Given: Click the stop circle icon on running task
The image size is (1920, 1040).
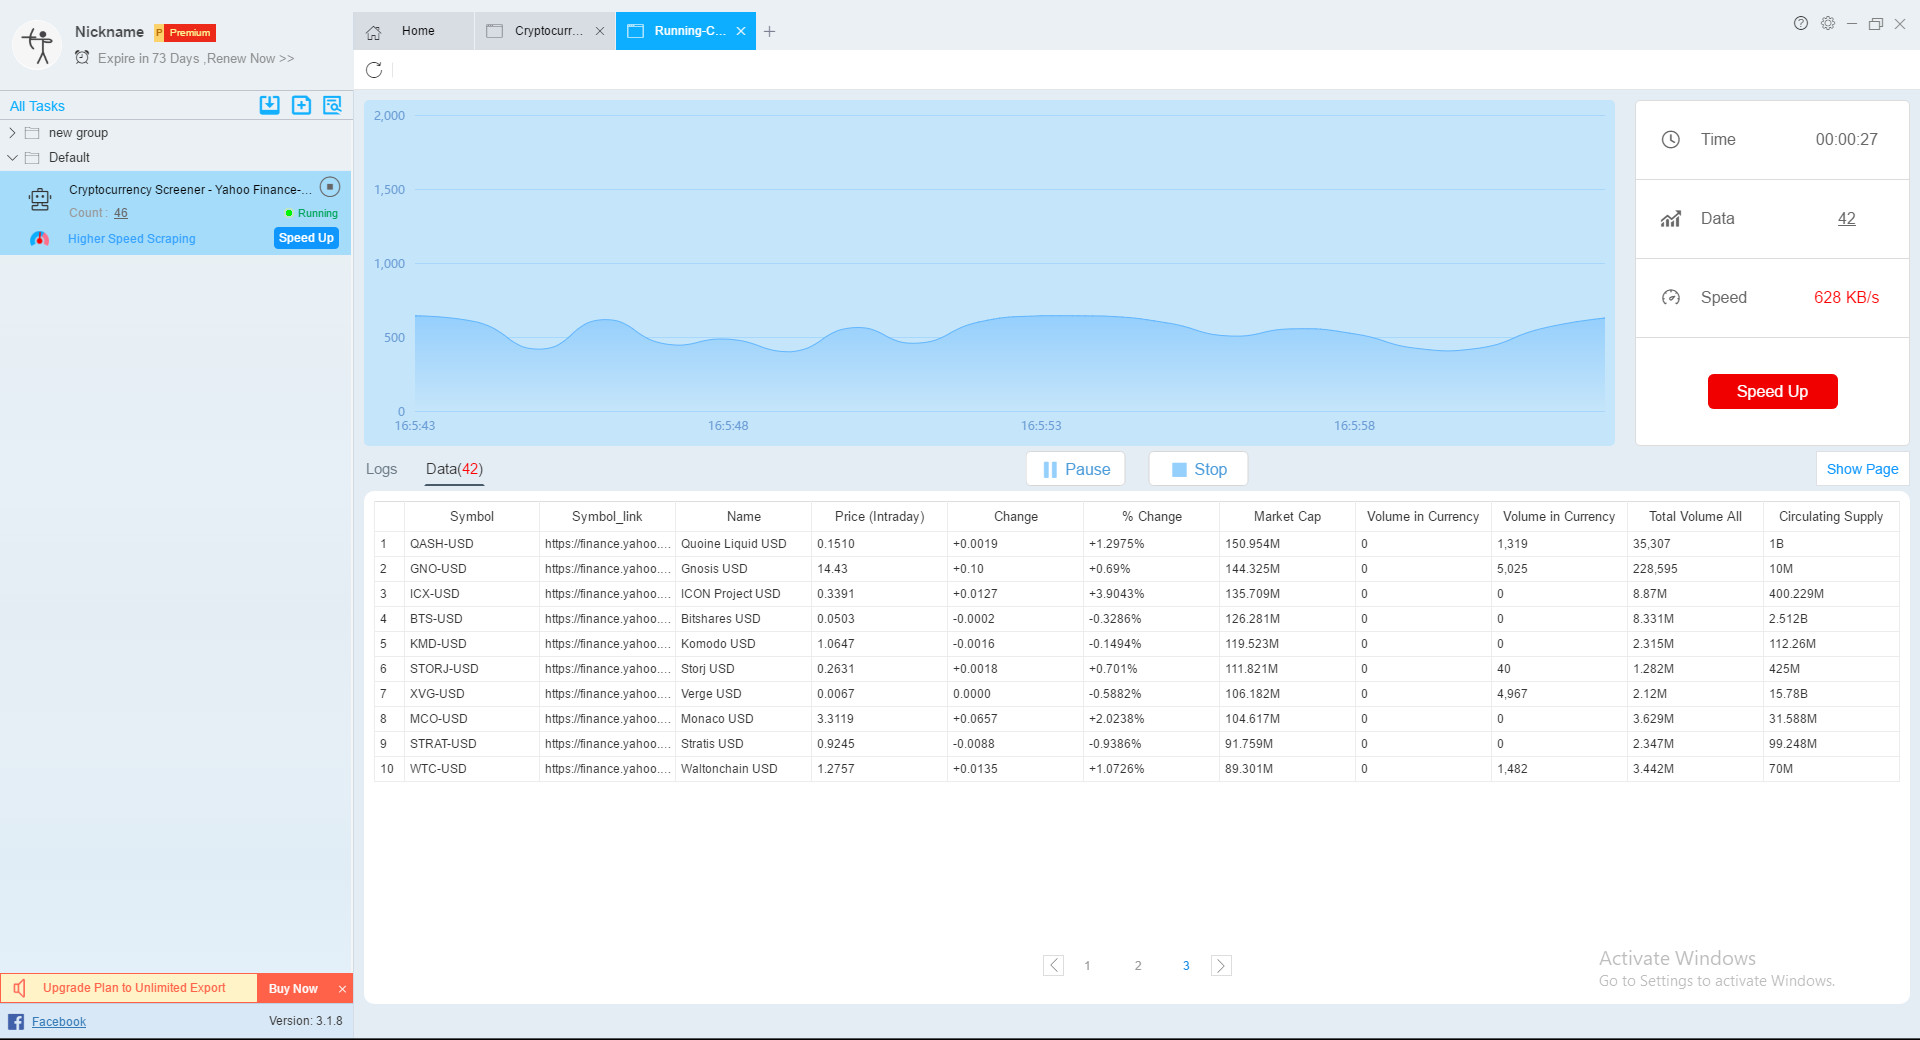Looking at the screenshot, I should (x=330, y=187).
